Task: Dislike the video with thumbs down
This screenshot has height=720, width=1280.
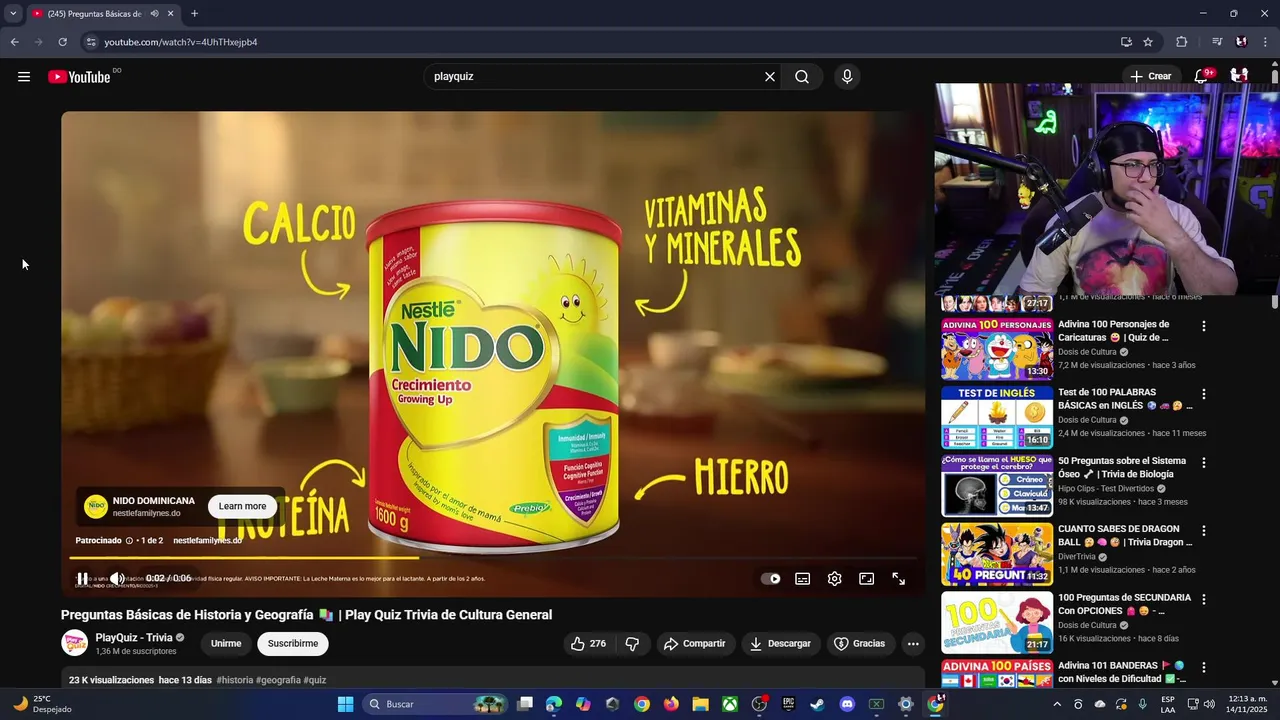Action: click(632, 644)
